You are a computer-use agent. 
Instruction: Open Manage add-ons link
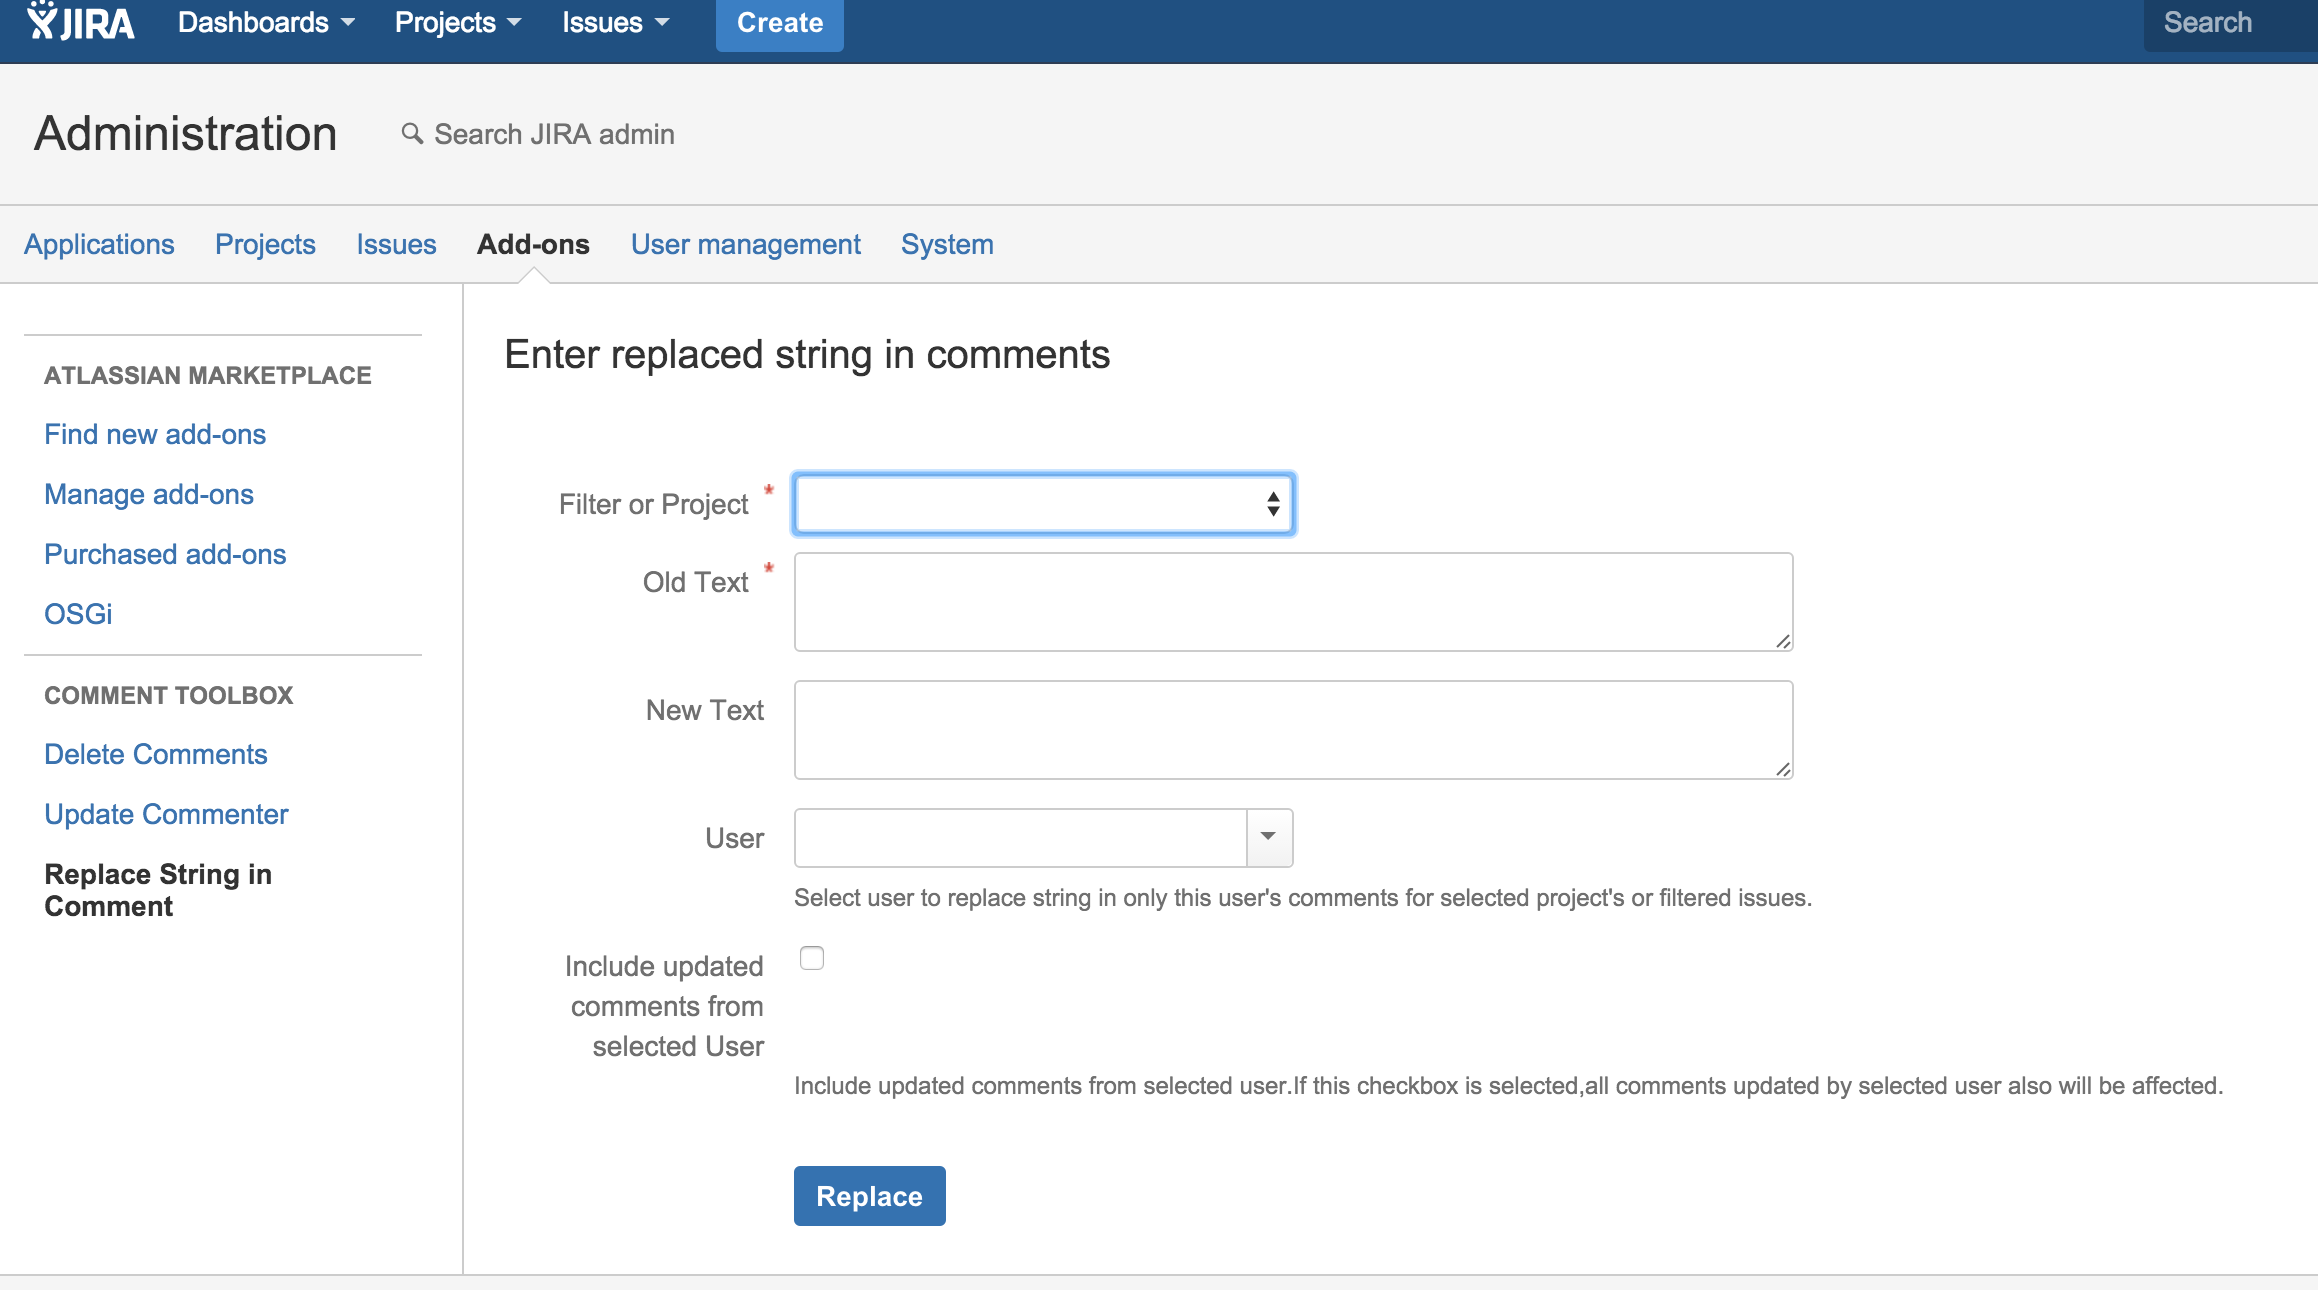149,494
